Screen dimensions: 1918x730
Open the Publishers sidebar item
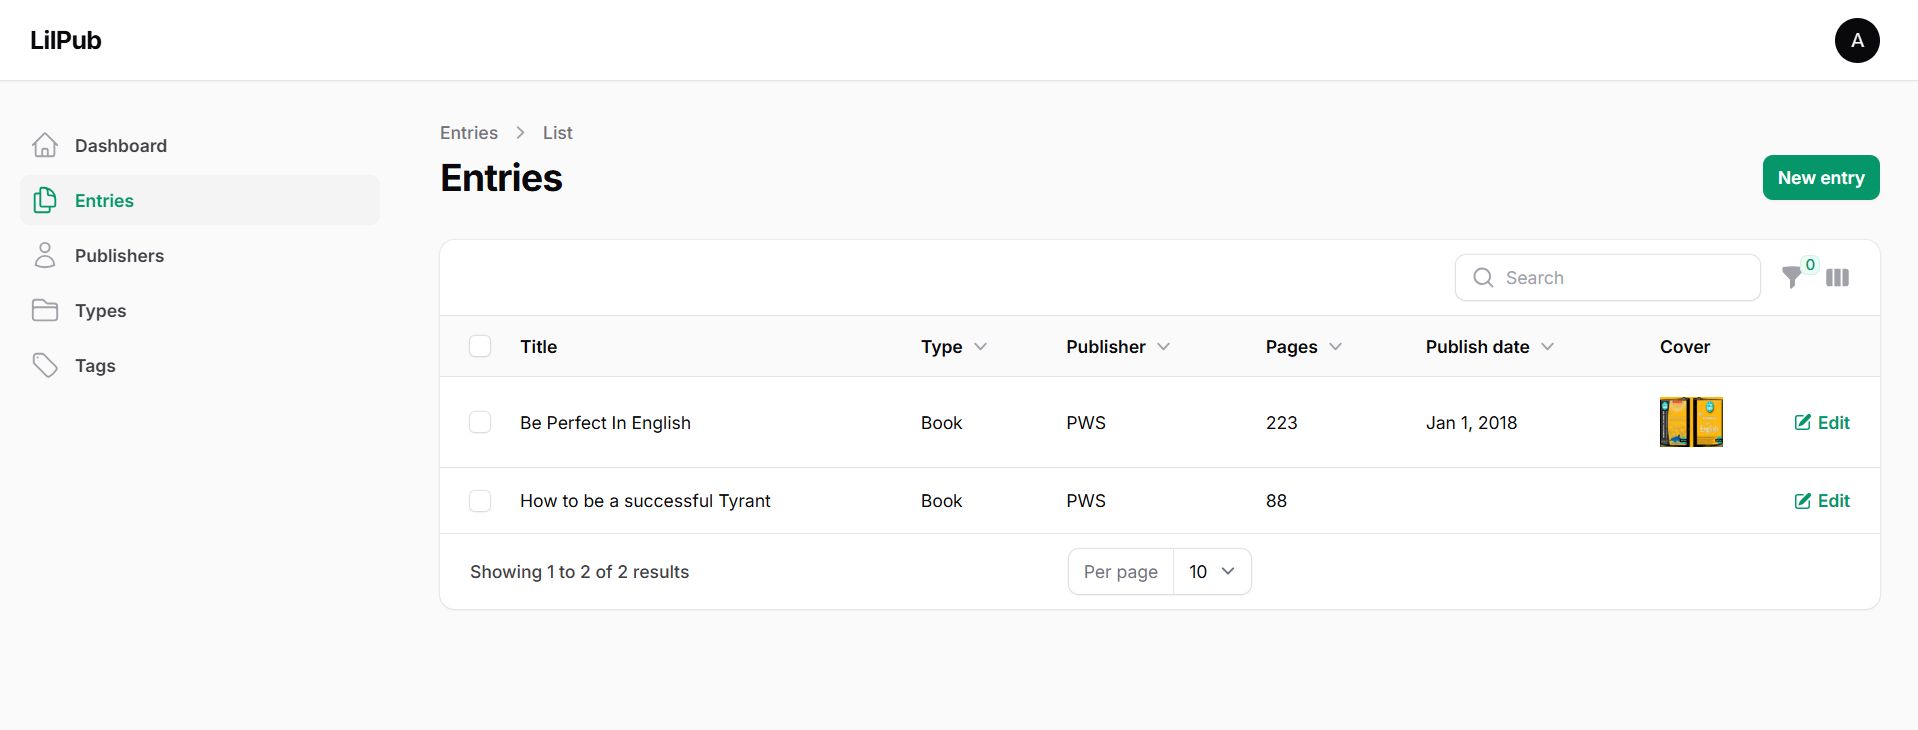click(119, 256)
